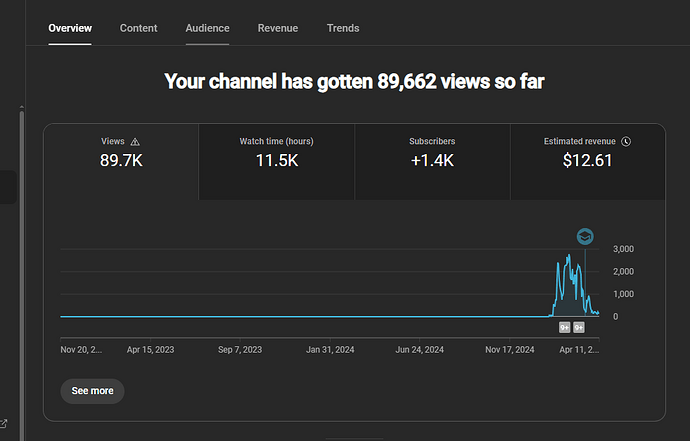
Task: Select the Subscribers +1.4K card
Action: [x=432, y=161]
